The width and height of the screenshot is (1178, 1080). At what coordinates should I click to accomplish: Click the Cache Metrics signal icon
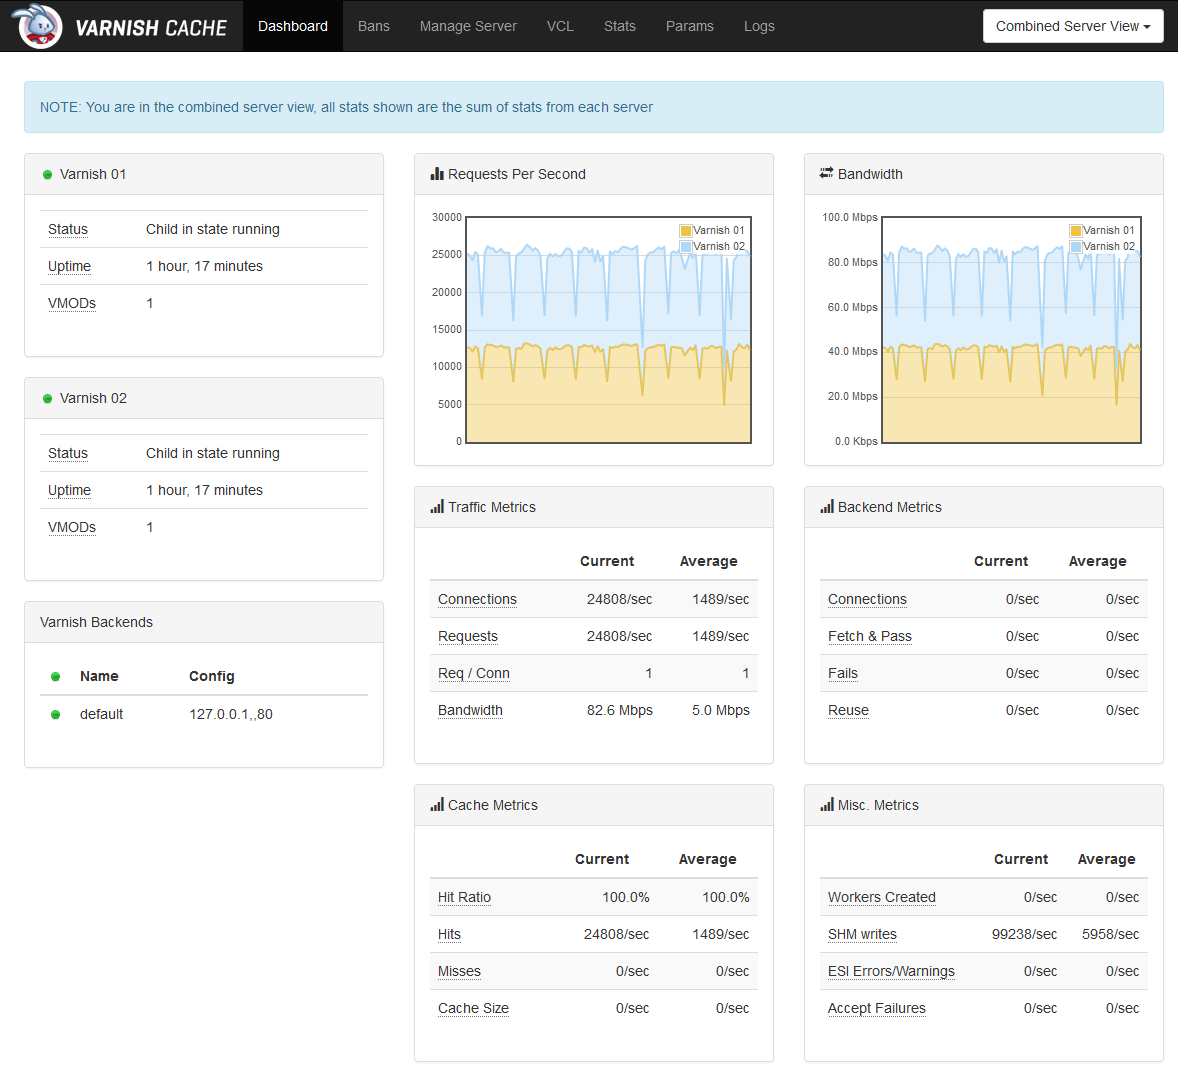[x=437, y=805]
